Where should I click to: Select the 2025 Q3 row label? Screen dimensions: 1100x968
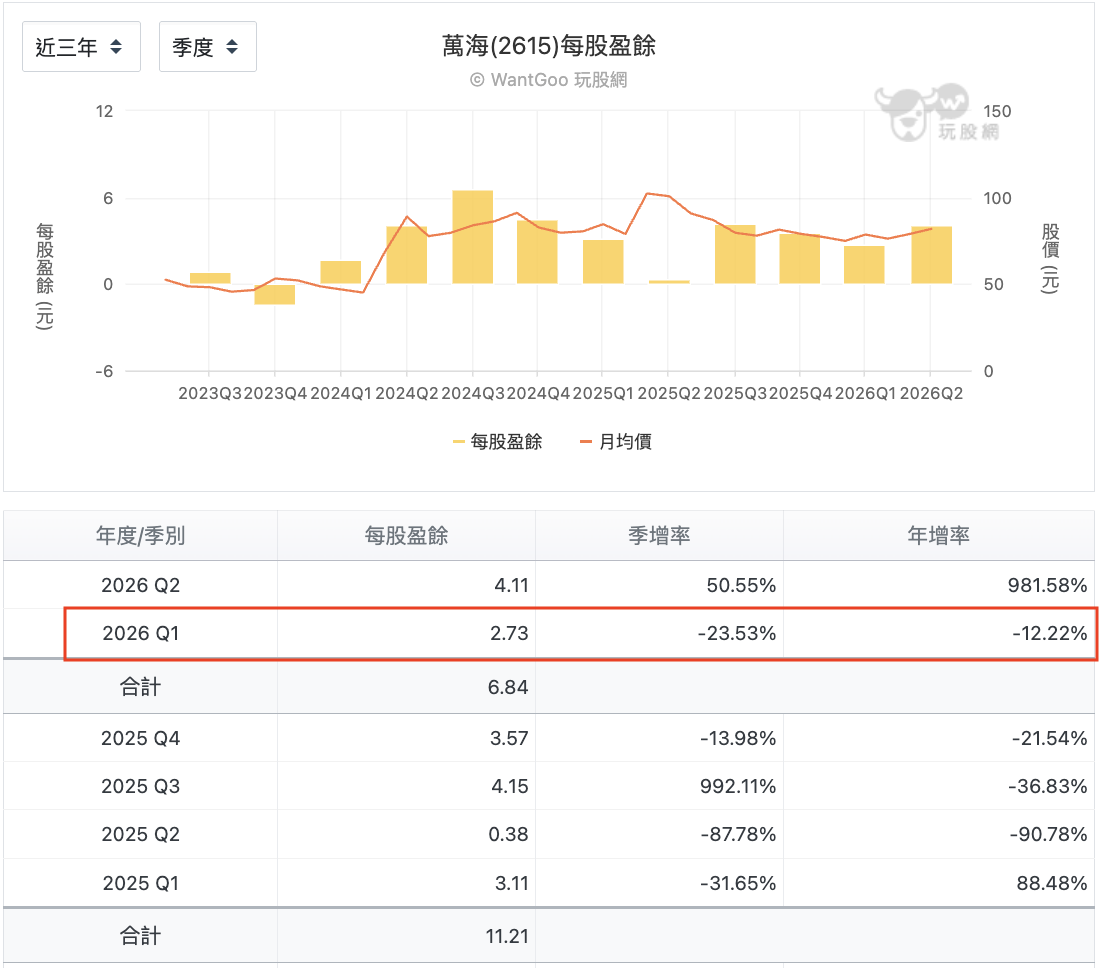(x=140, y=786)
